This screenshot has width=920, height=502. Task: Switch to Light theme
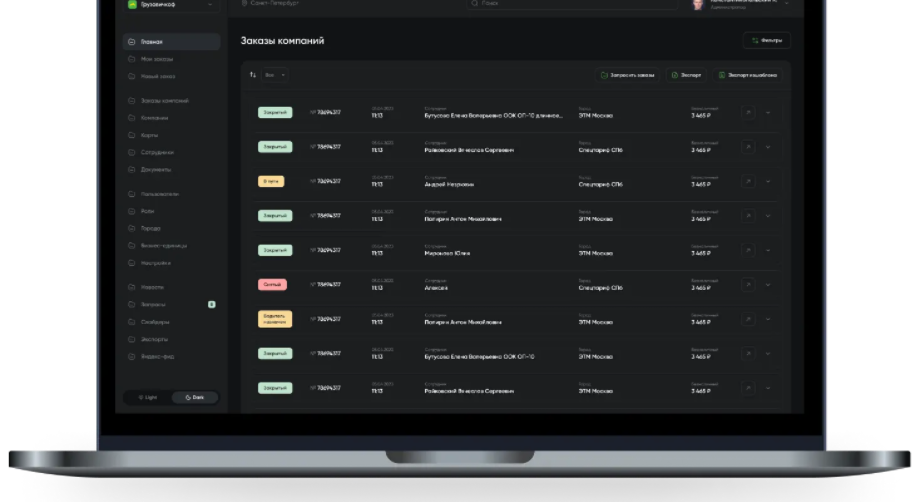coord(146,397)
